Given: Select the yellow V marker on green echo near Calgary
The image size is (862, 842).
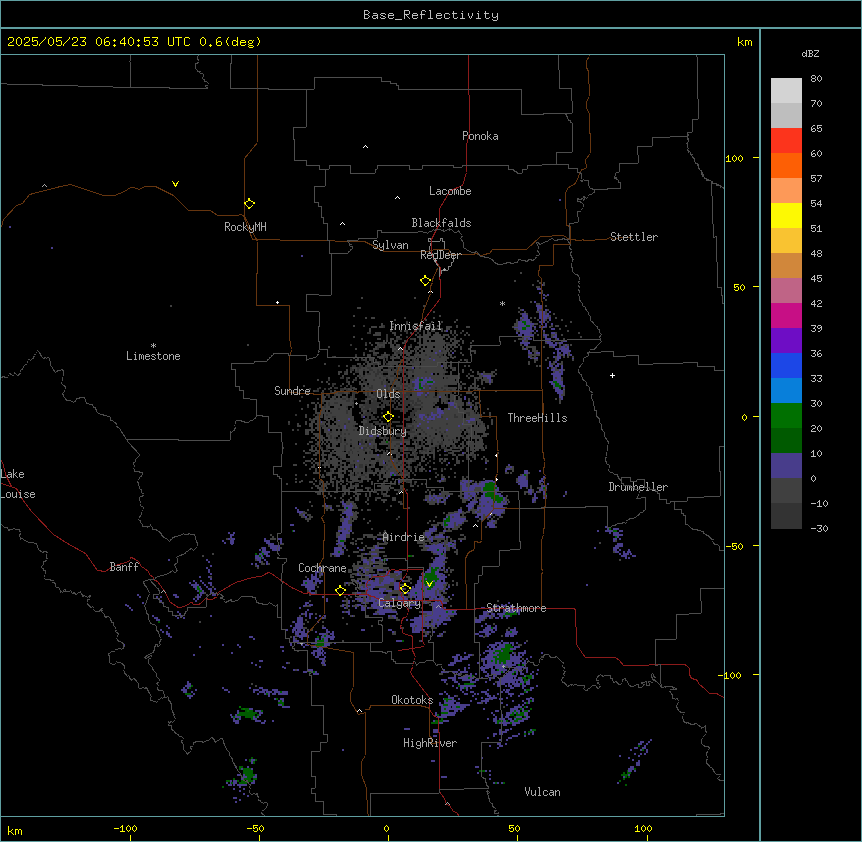Looking at the screenshot, I should pos(429,584).
